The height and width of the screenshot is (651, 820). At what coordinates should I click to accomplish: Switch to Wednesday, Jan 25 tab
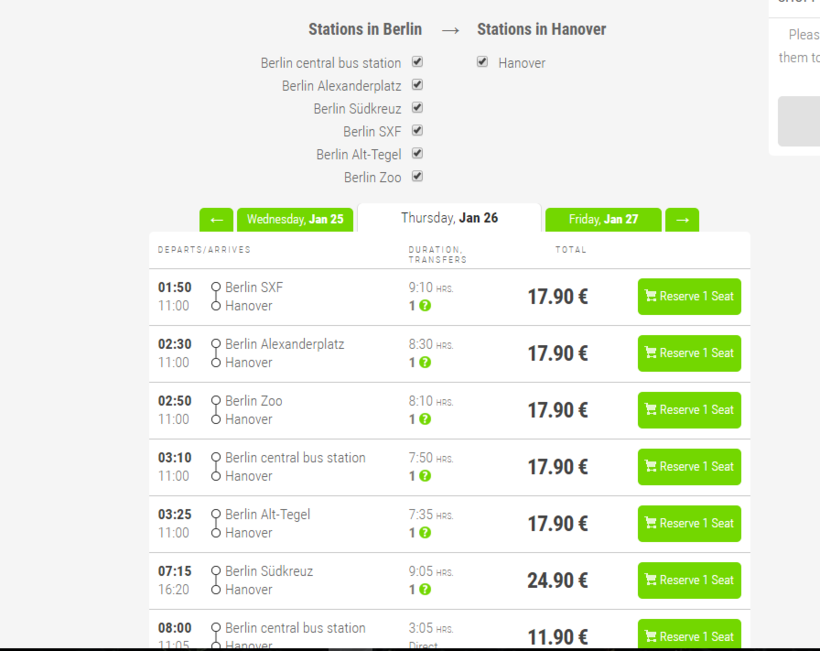coord(295,220)
